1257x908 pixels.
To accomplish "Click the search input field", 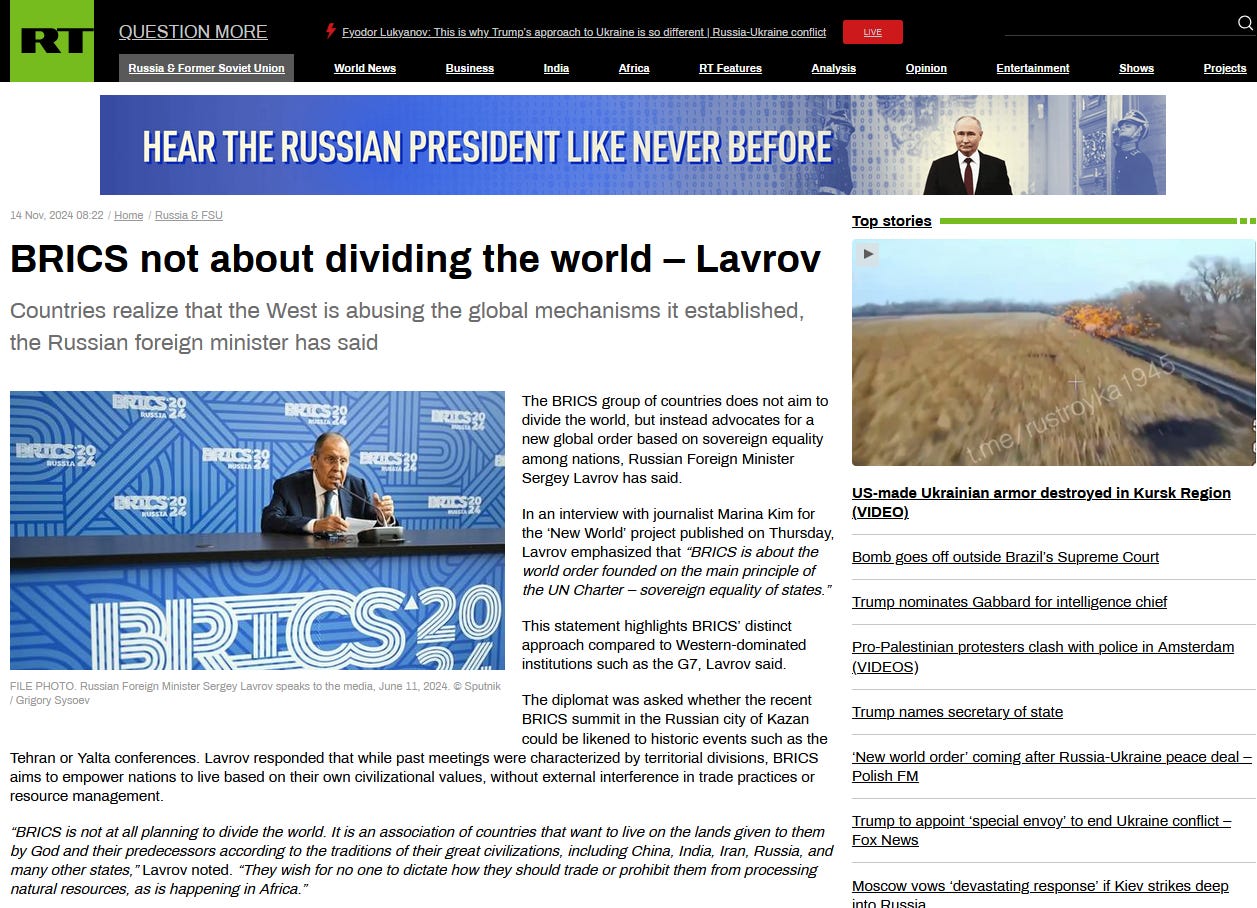I will pyautogui.click(x=1119, y=24).
